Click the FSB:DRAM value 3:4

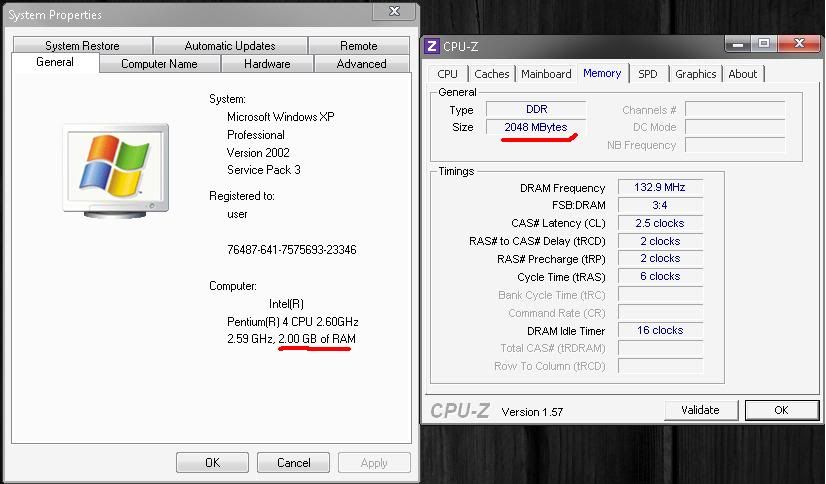point(660,205)
